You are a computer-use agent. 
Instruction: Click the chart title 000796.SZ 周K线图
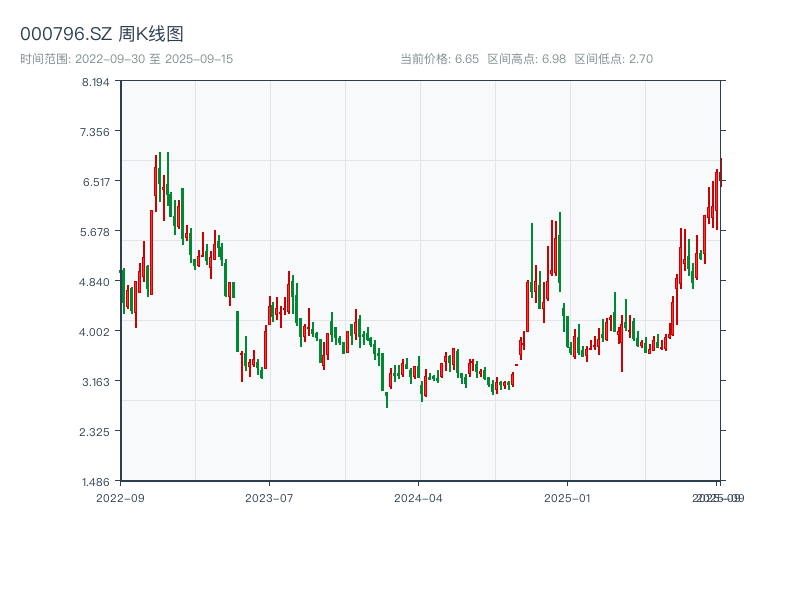click(102, 34)
